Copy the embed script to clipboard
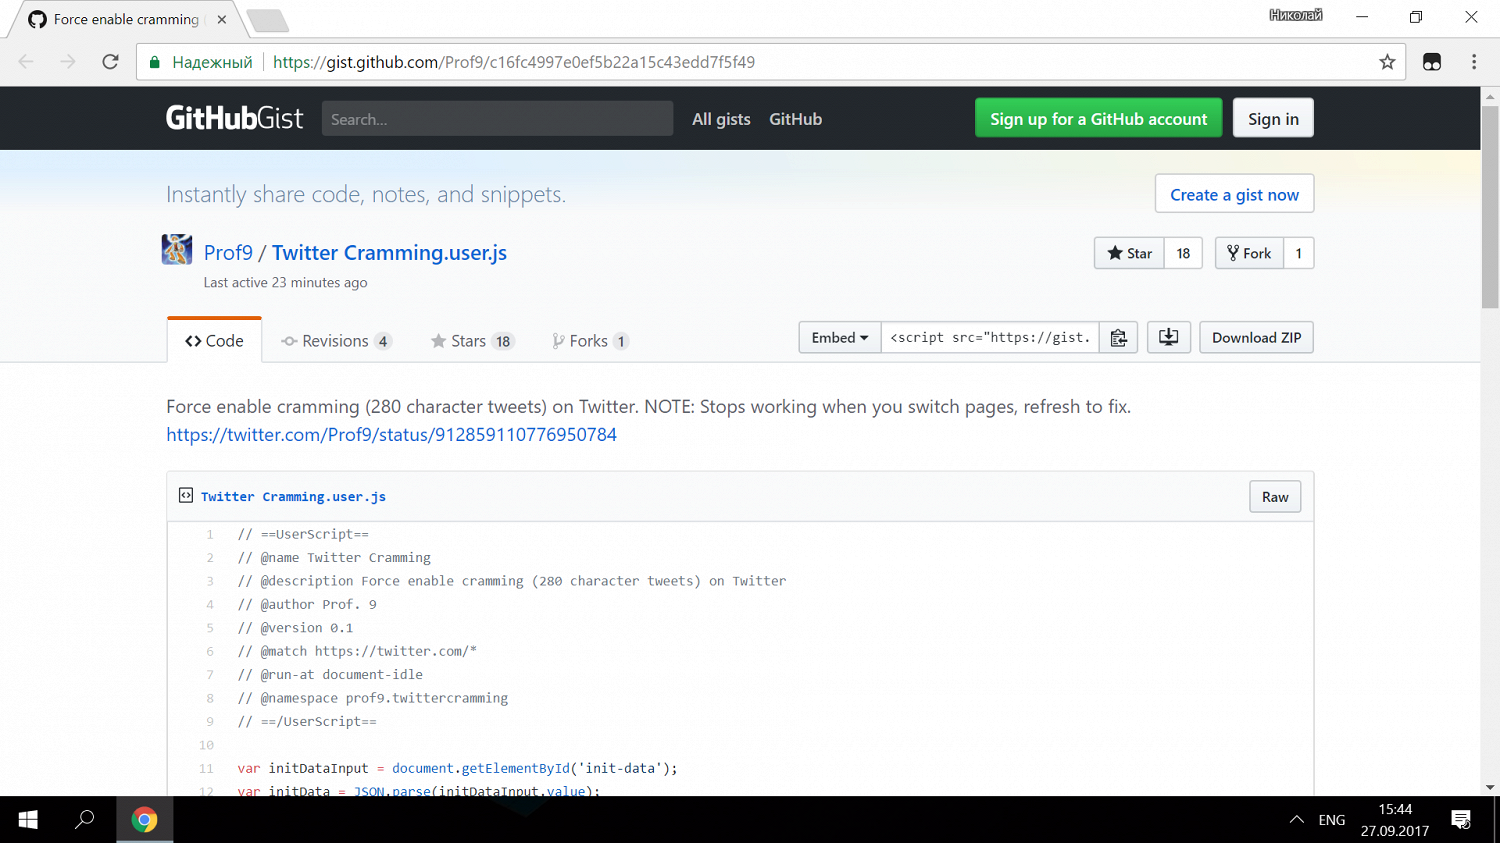Viewport: 1500px width, 843px height. [1119, 338]
